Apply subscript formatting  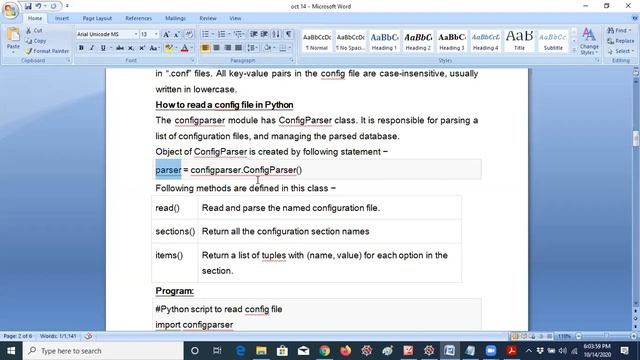click(131, 48)
